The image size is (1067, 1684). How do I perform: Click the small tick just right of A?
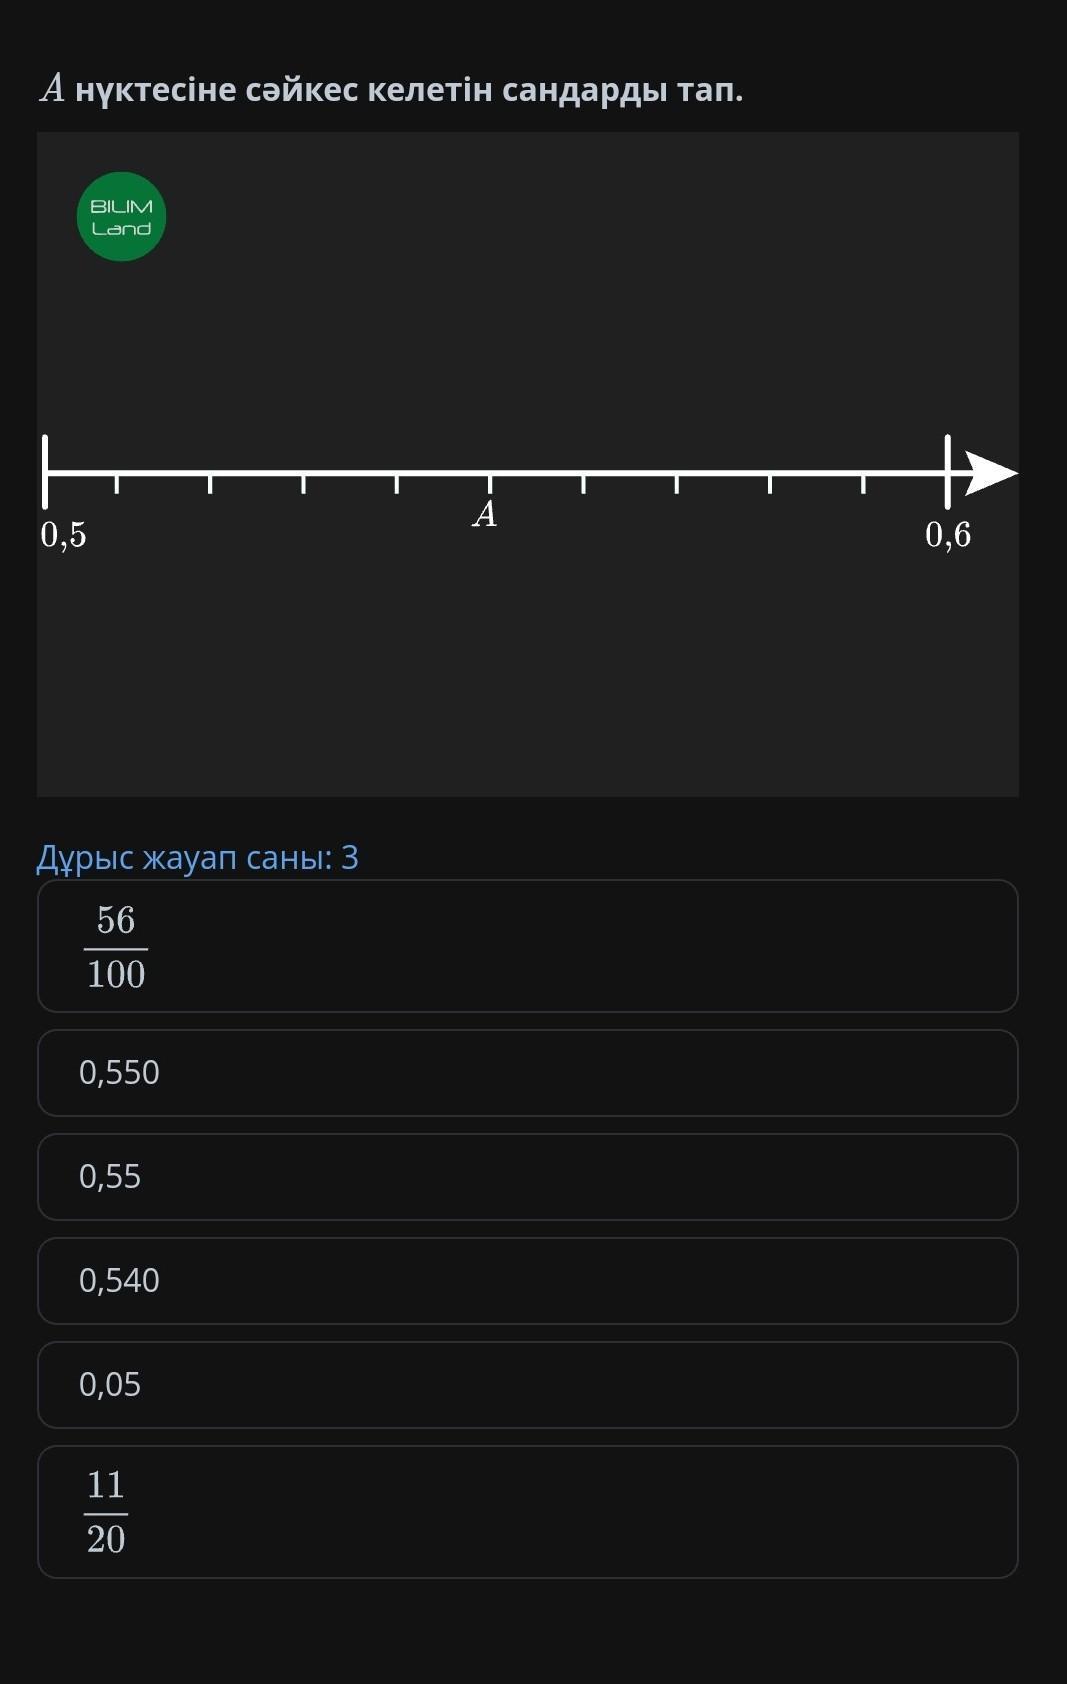click(583, 483)
